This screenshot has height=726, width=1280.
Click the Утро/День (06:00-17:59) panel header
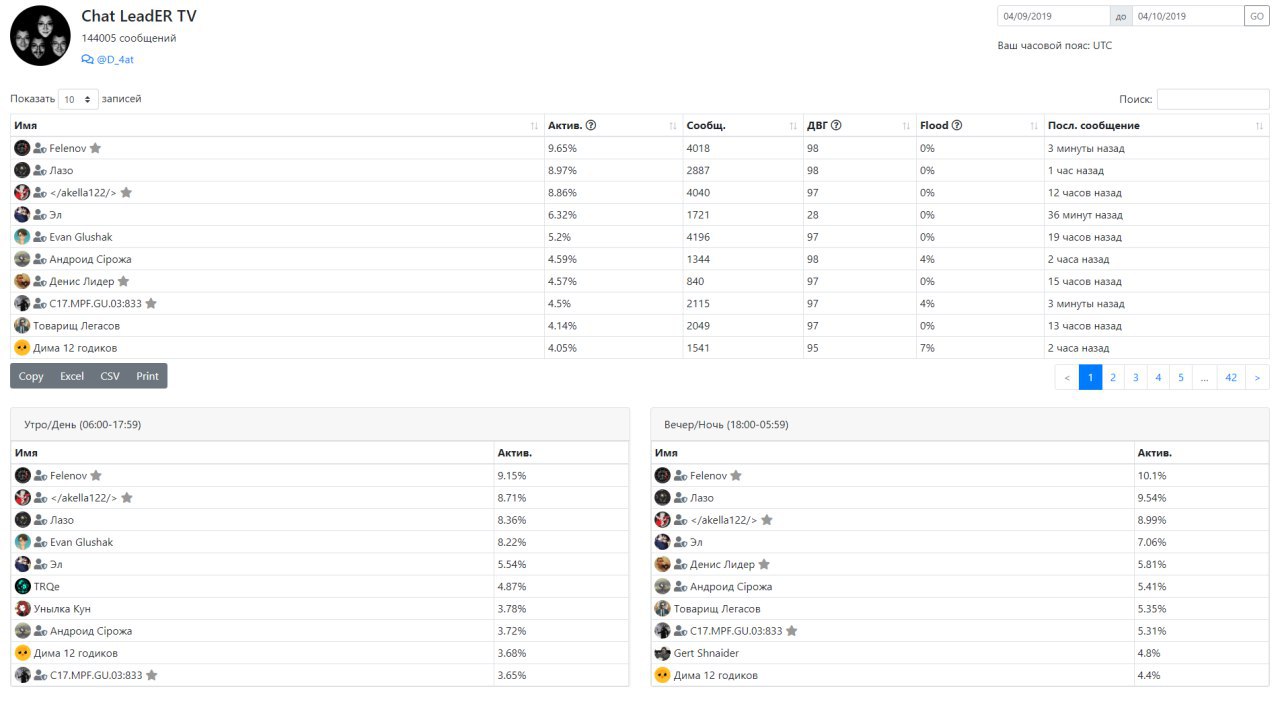(x=320, y=424)
